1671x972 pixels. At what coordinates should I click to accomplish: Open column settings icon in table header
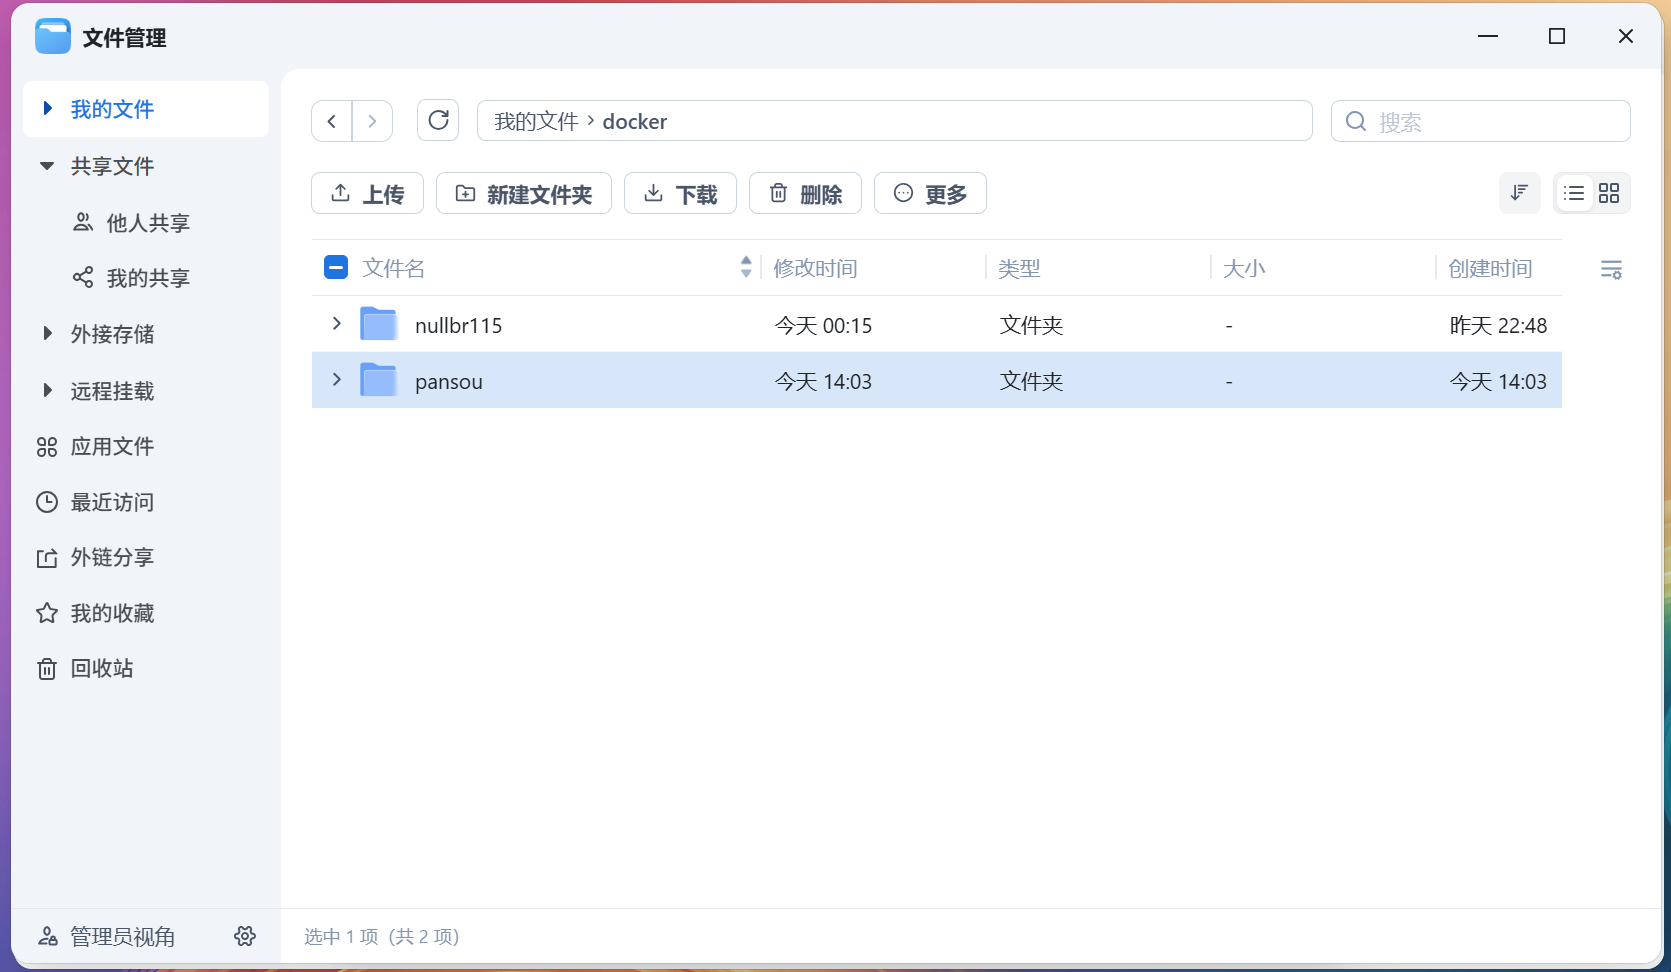[1610, 269]
